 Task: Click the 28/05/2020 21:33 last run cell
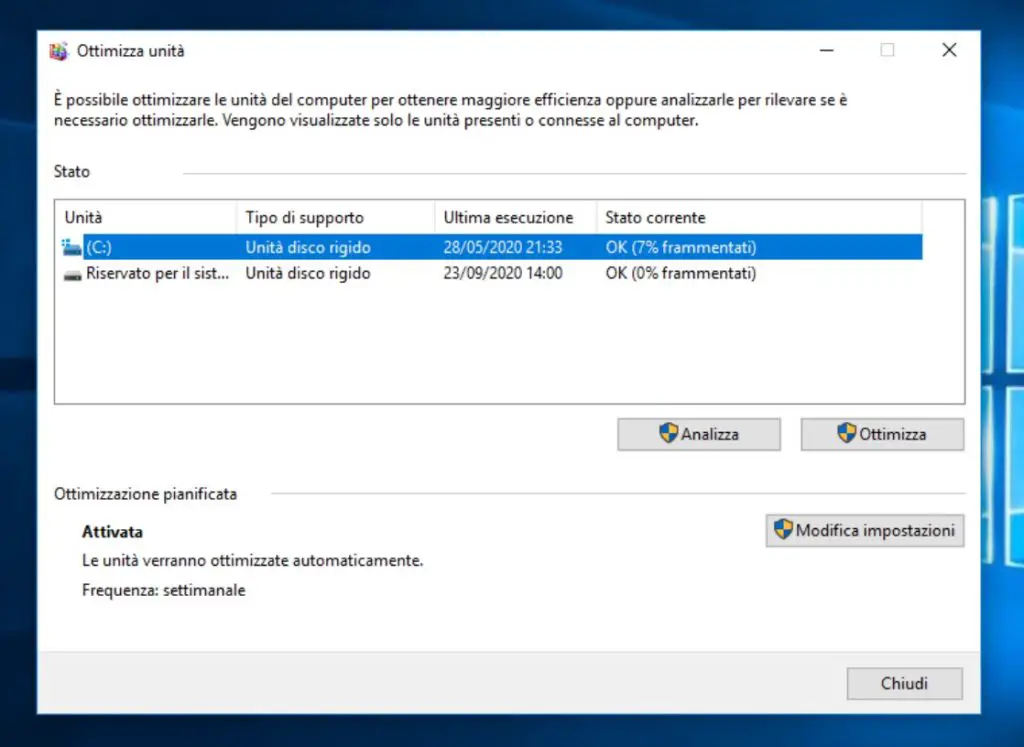502,247
